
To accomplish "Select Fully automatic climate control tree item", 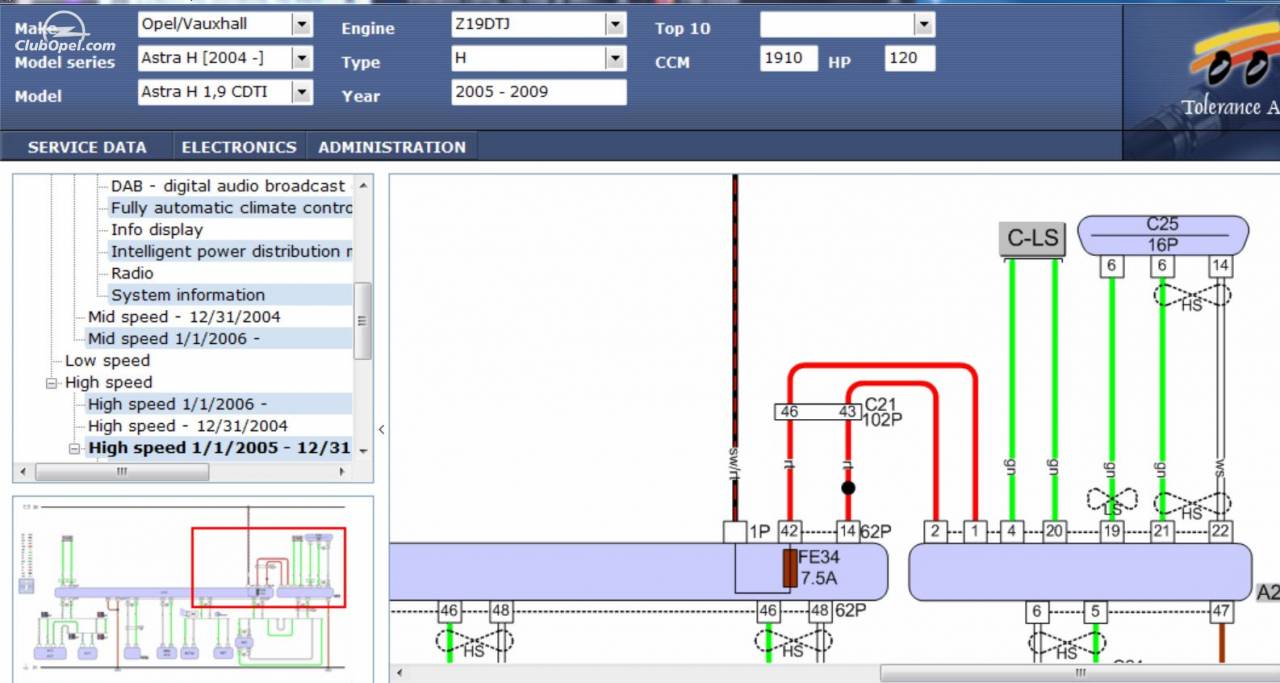I will click(x=231, y=208).
